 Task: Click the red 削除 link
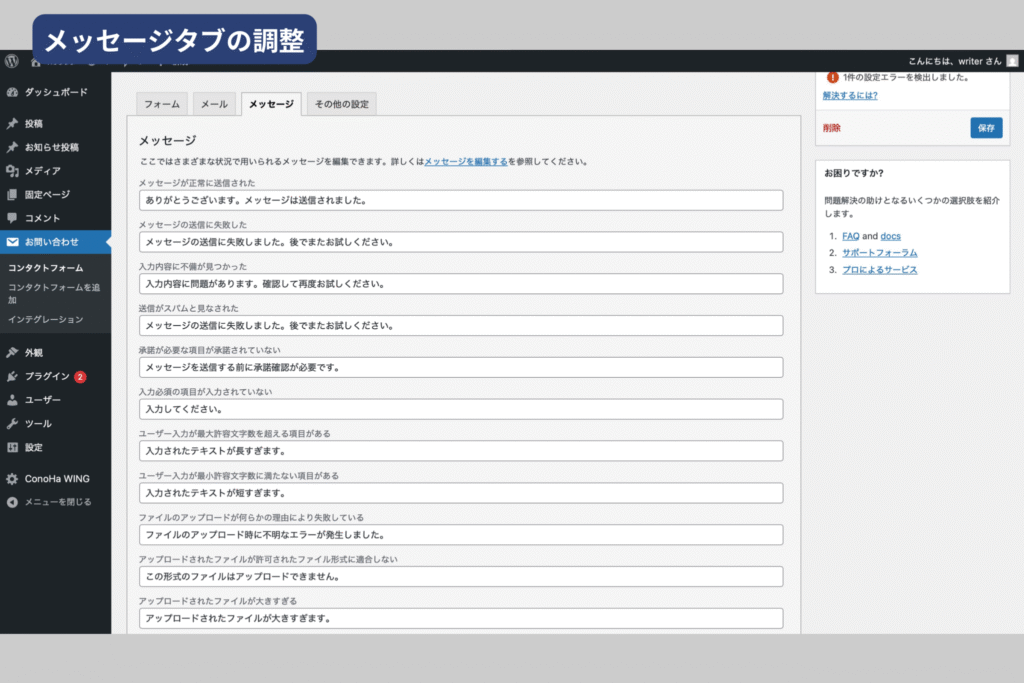(x=832, y=128)
